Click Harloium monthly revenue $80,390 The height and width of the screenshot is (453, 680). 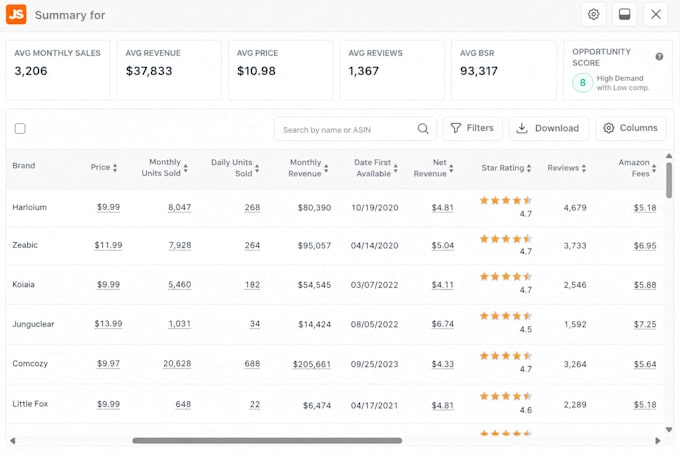[x=314, y=208]
